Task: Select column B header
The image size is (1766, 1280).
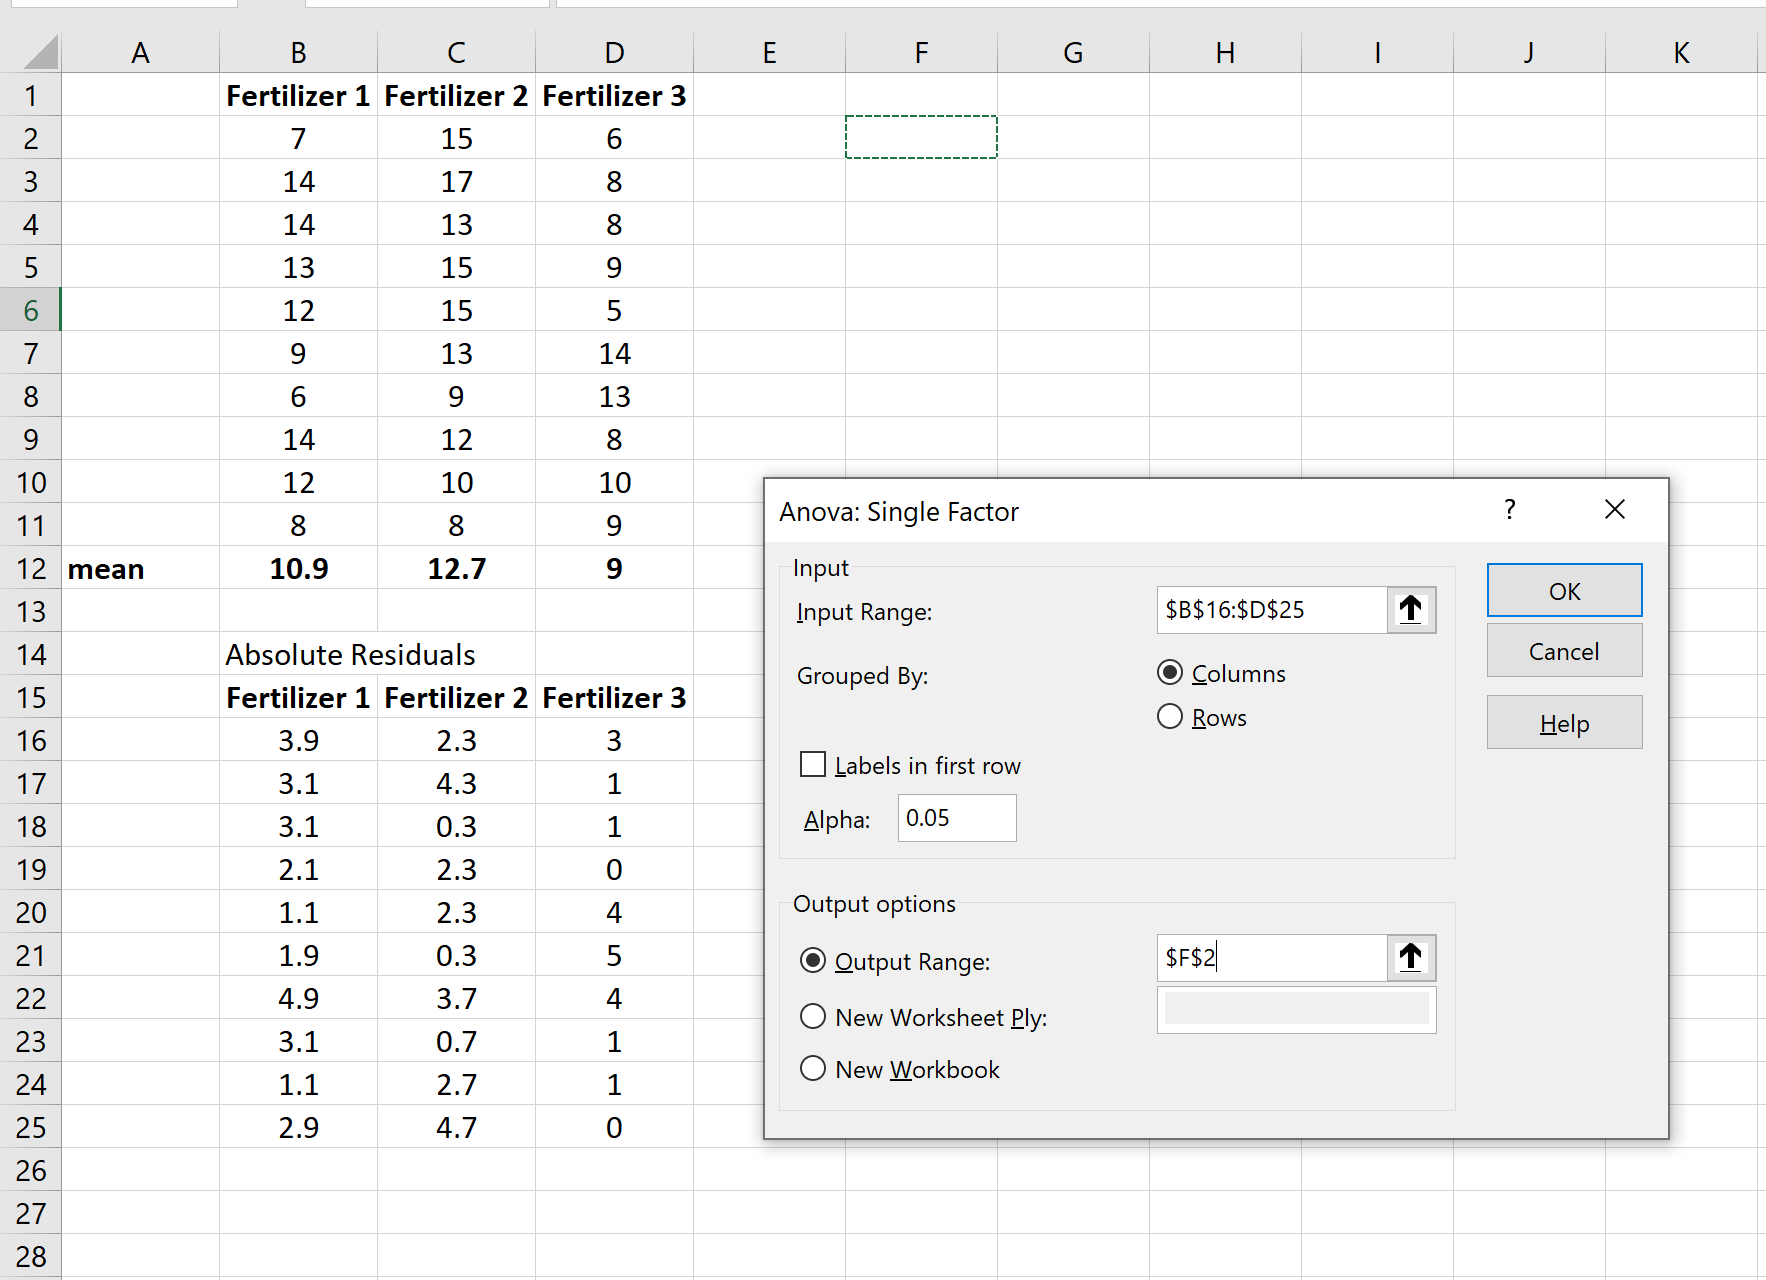Action: pos(298,52)
